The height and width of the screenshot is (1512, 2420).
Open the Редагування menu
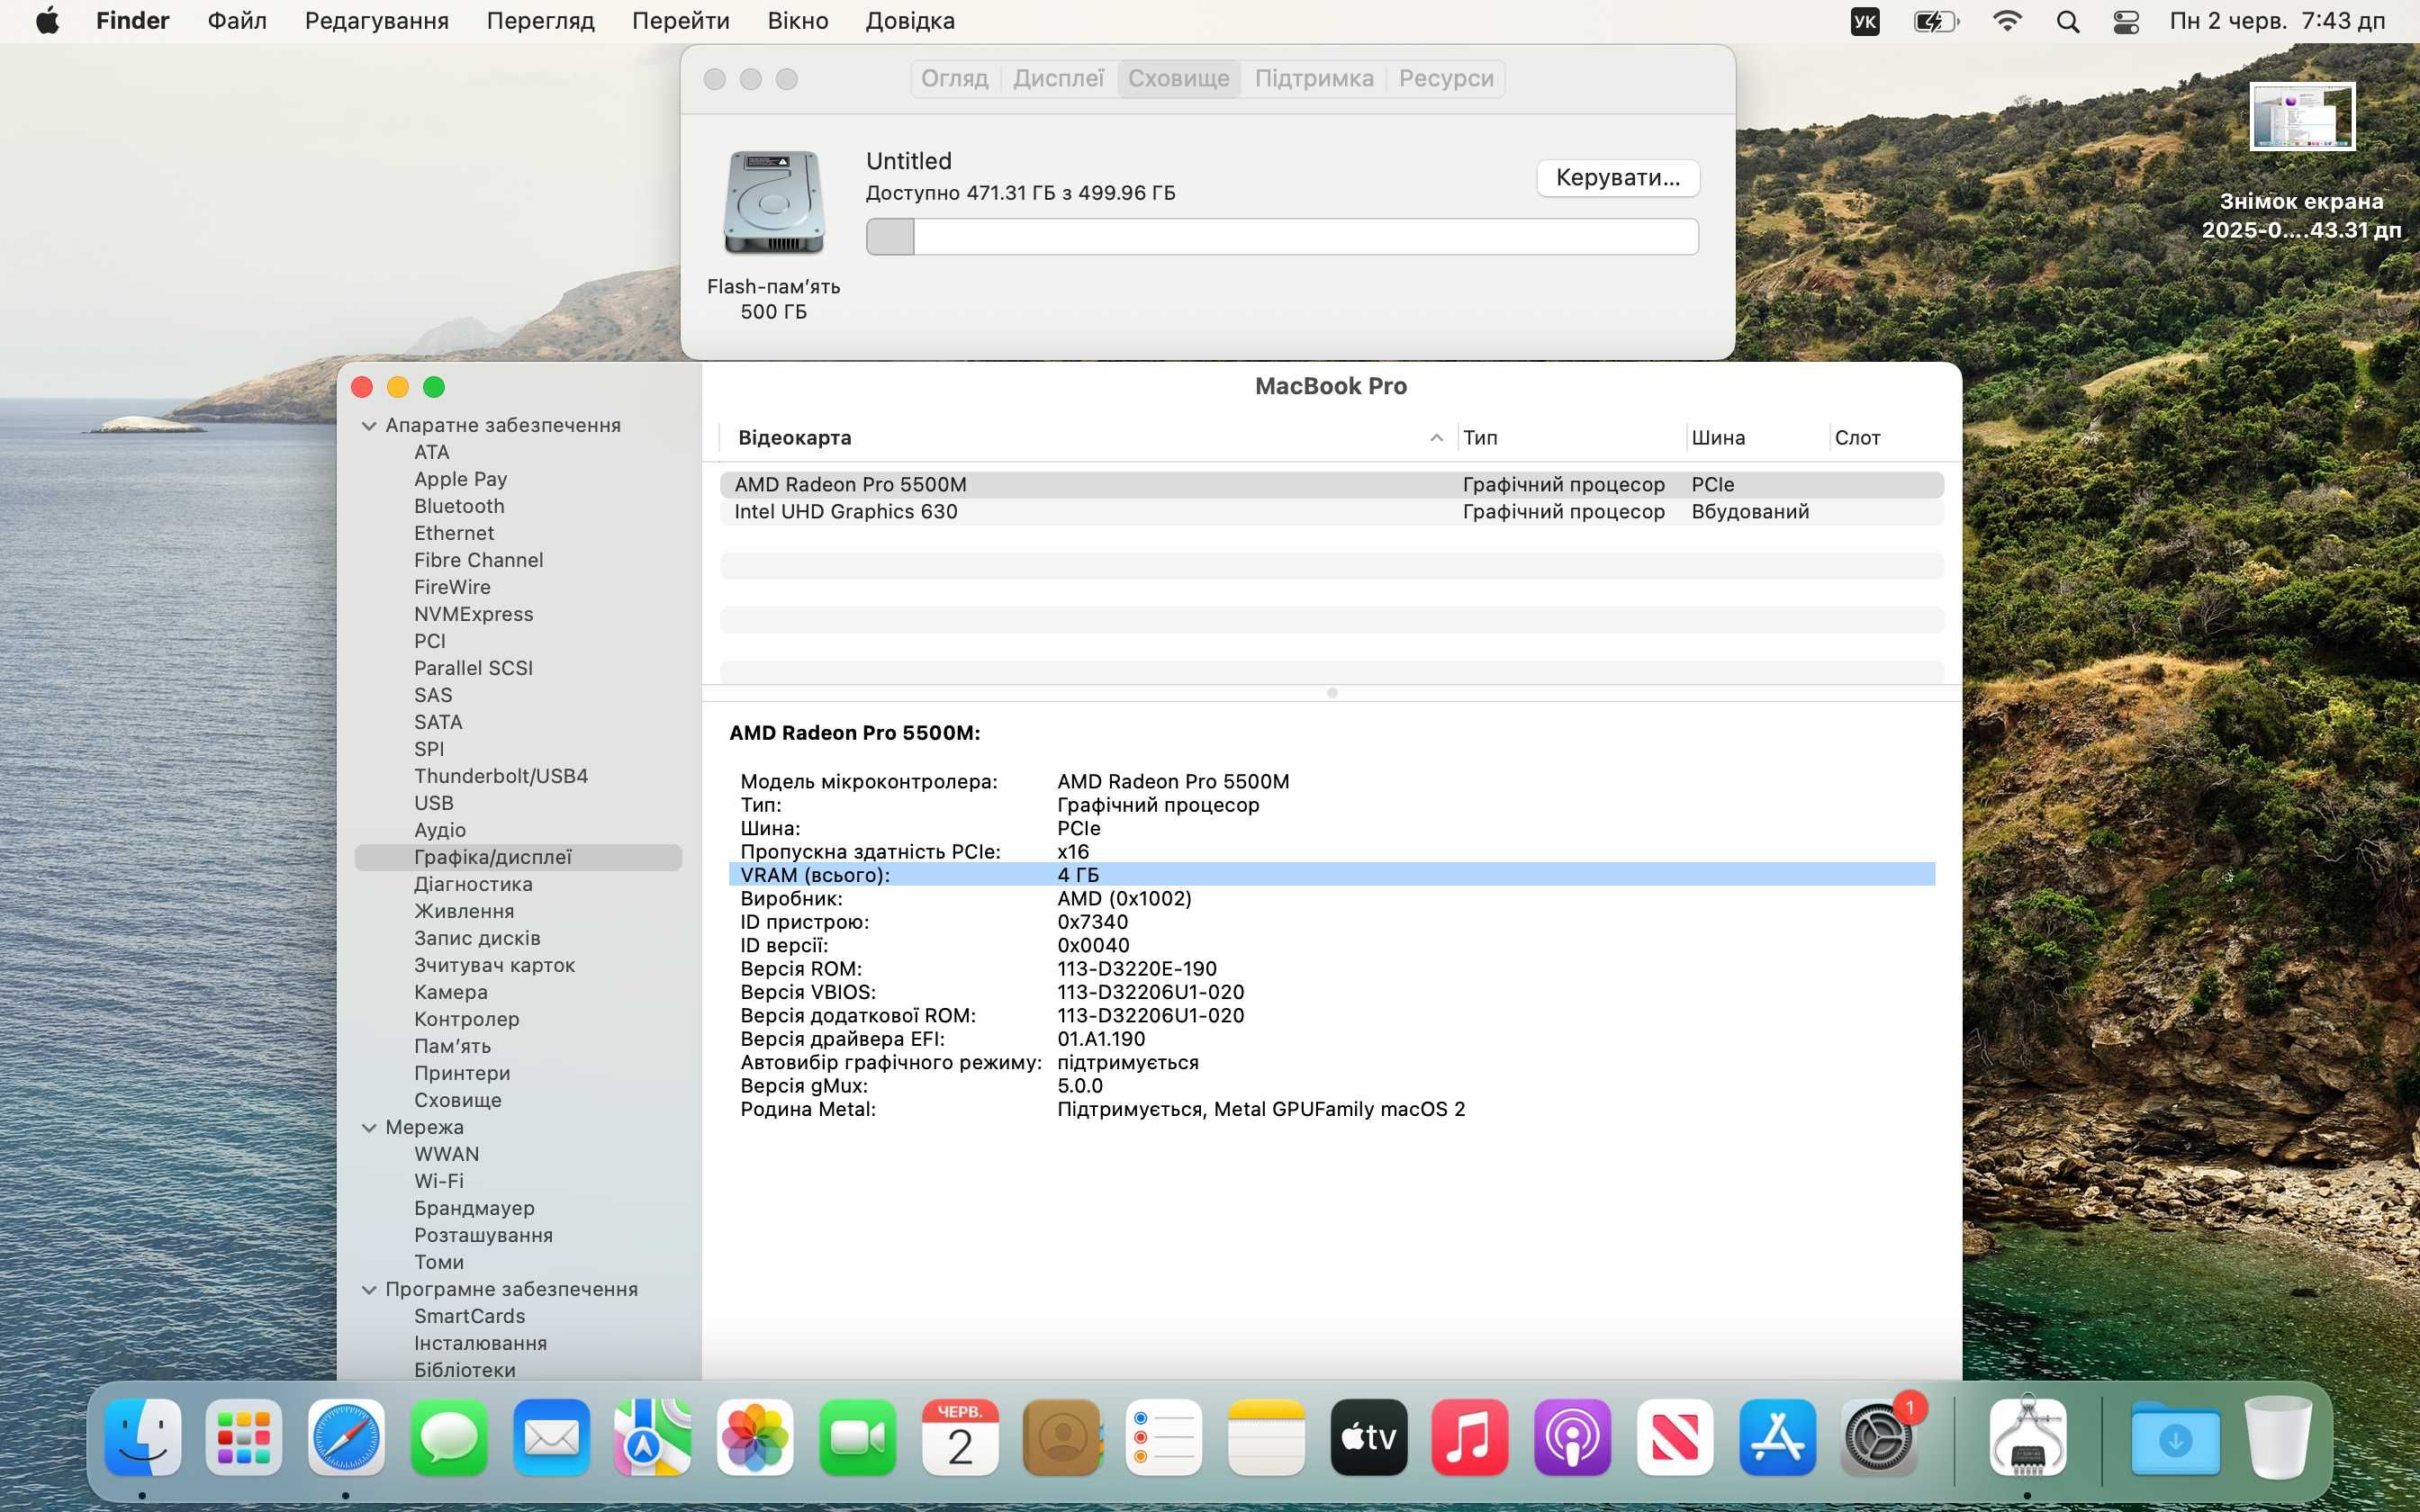[x=376, y=21]
